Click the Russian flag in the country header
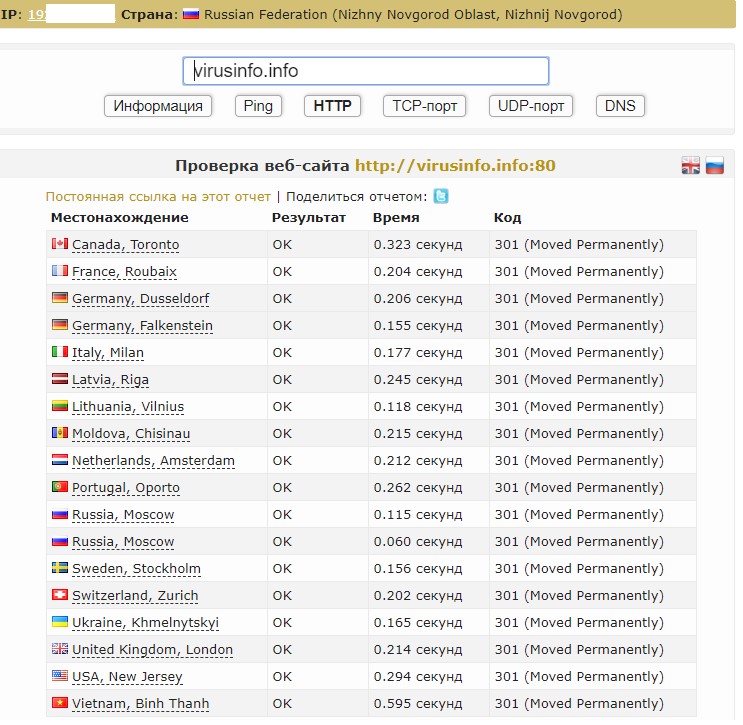This screenshot has height=725, width=743. (x=191, y=15)
